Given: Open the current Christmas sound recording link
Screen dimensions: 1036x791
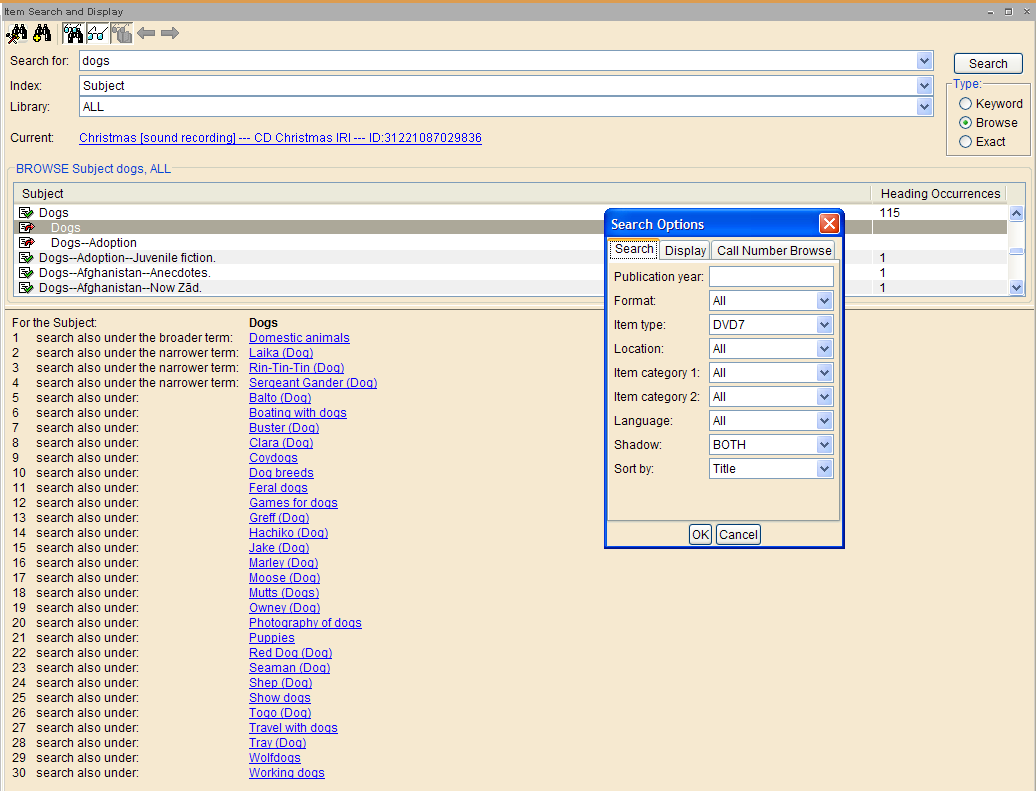Looking at the screenshot, I should coord(280,138).
